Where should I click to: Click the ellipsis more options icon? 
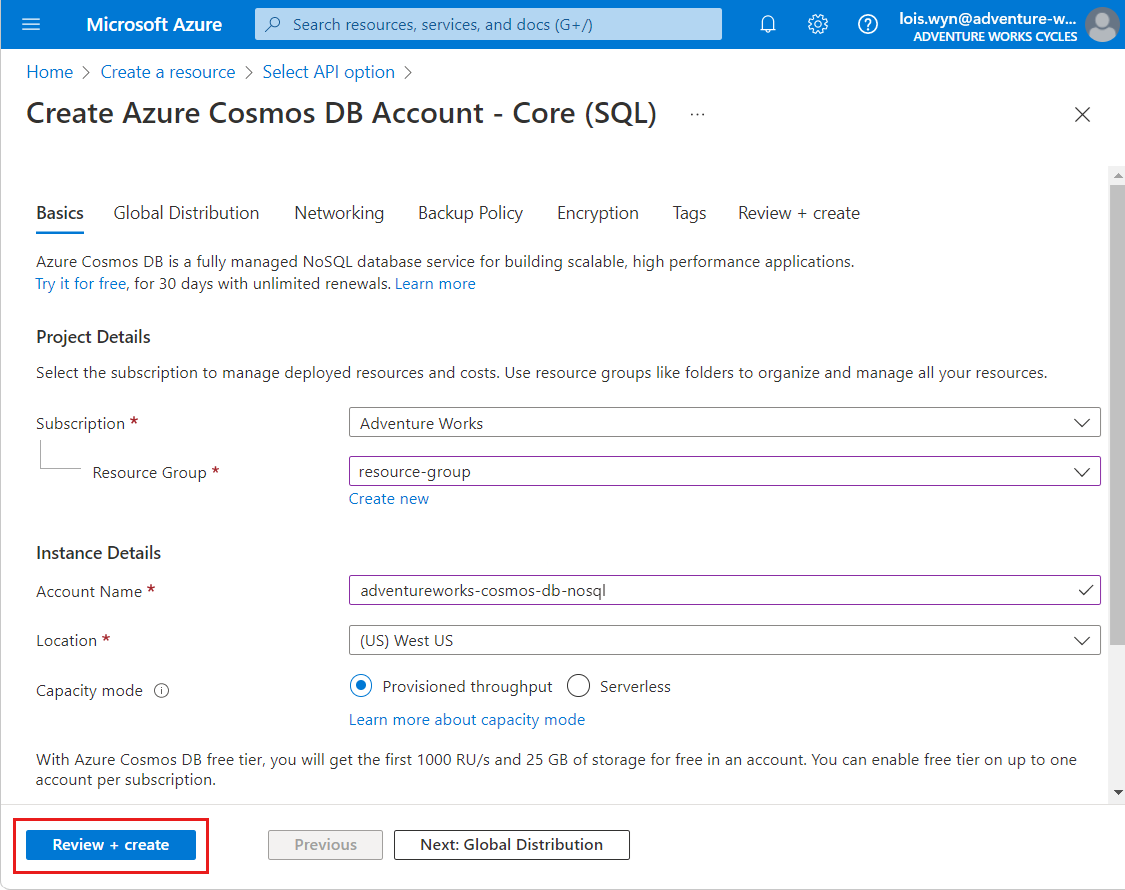697,115
